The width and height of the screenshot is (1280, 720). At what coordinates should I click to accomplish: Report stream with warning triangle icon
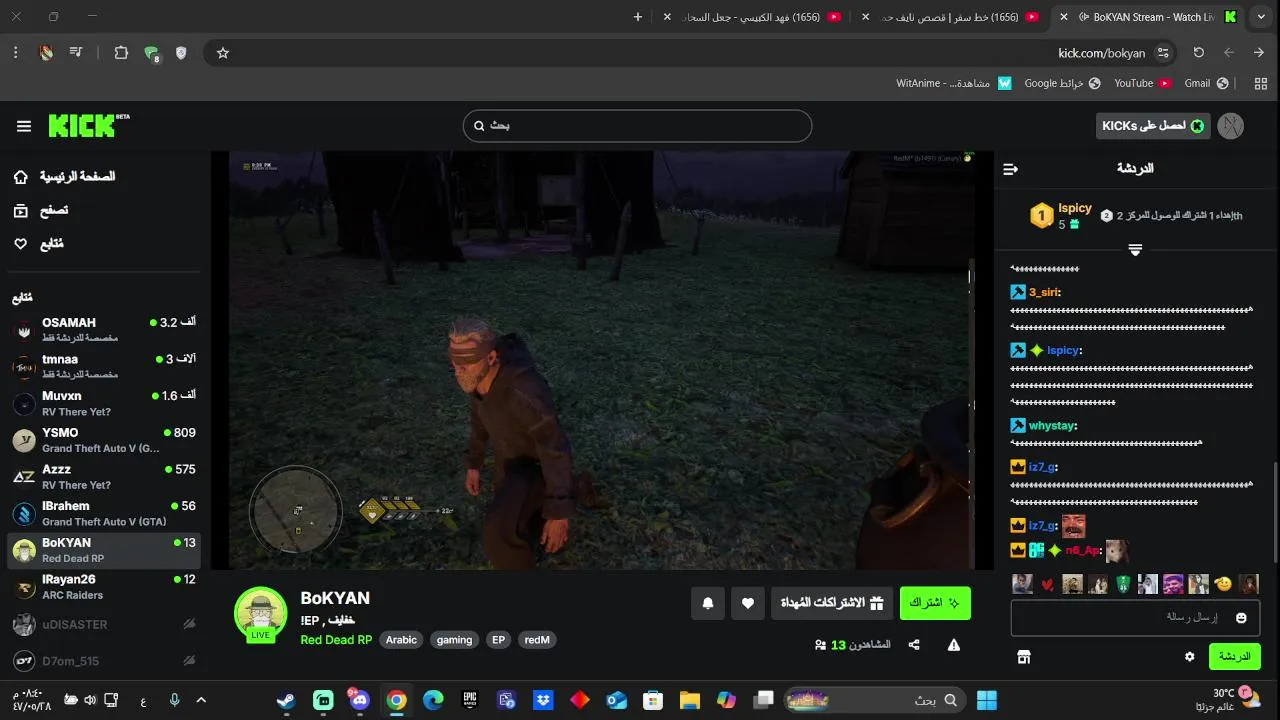(954, 645)
